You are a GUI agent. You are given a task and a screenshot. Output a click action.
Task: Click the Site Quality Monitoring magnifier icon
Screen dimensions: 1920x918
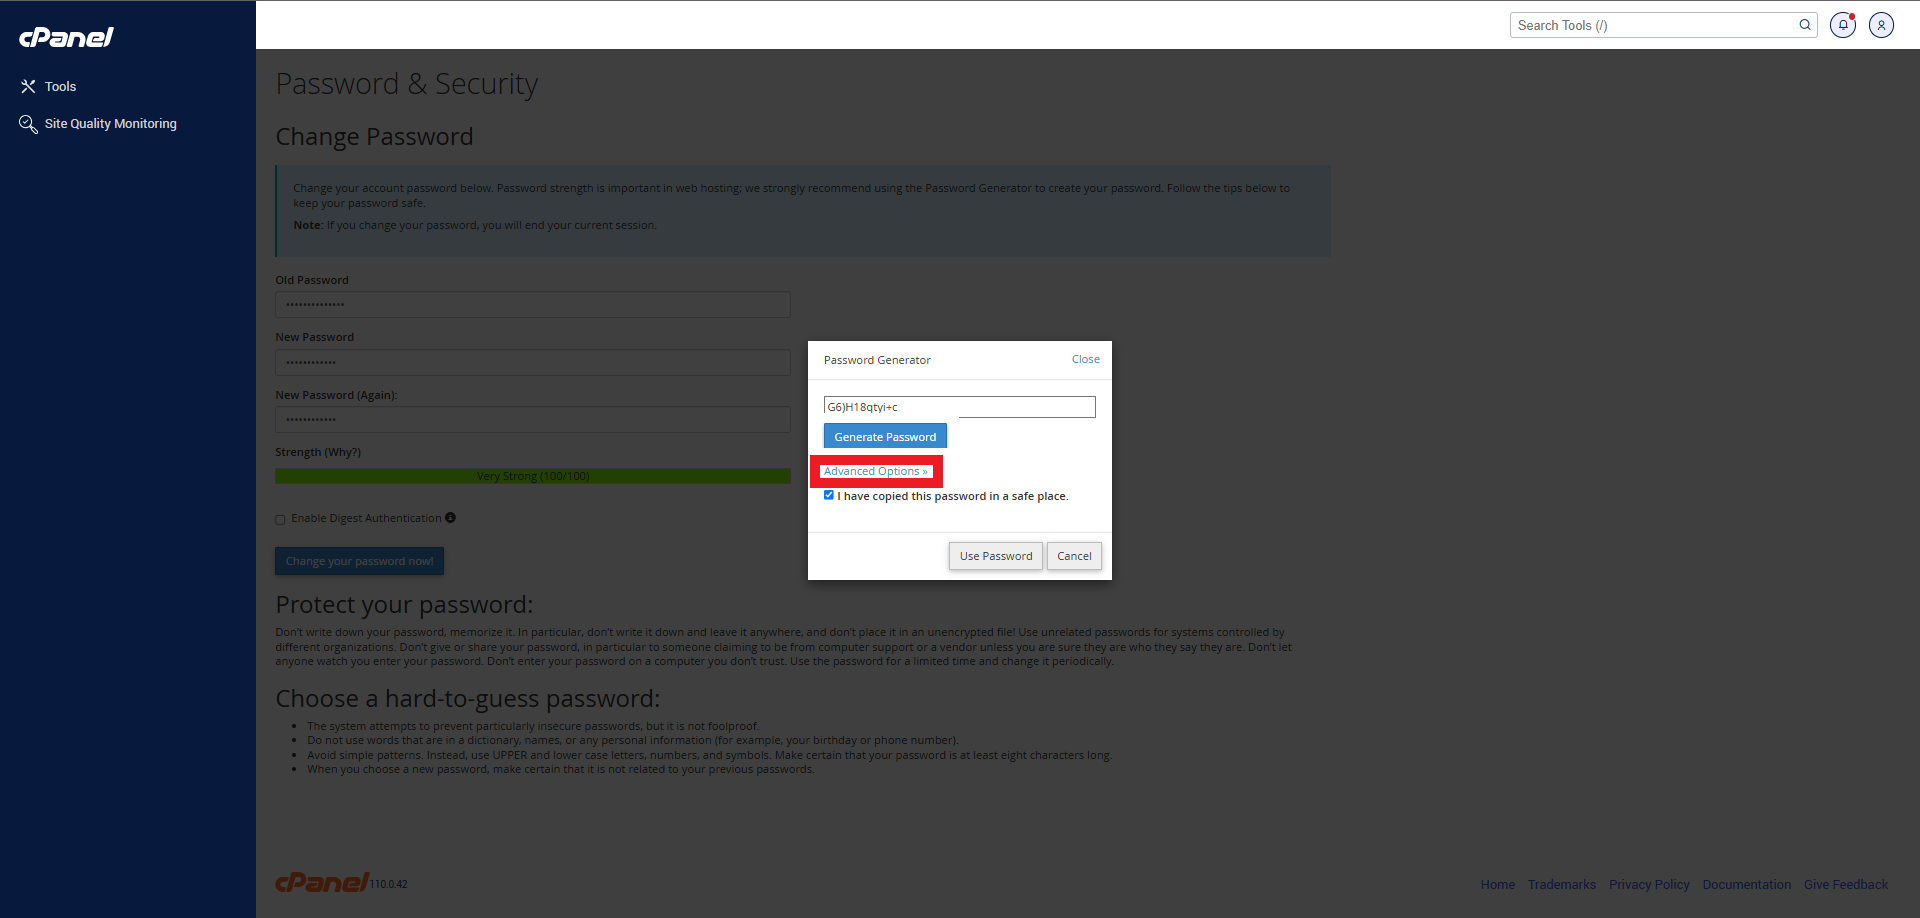pos(28,124)
